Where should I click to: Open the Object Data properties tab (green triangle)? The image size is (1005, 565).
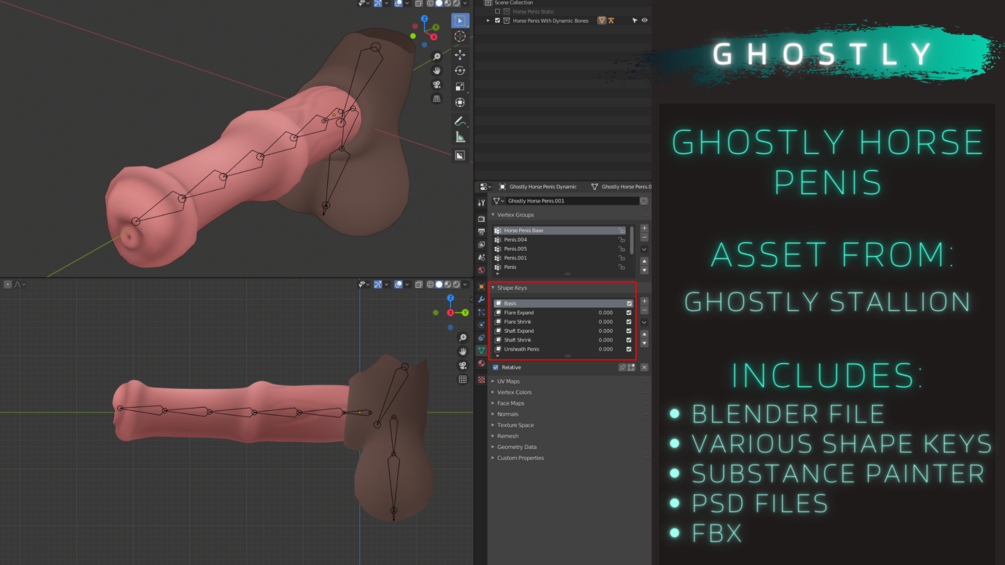coord(481,351)
